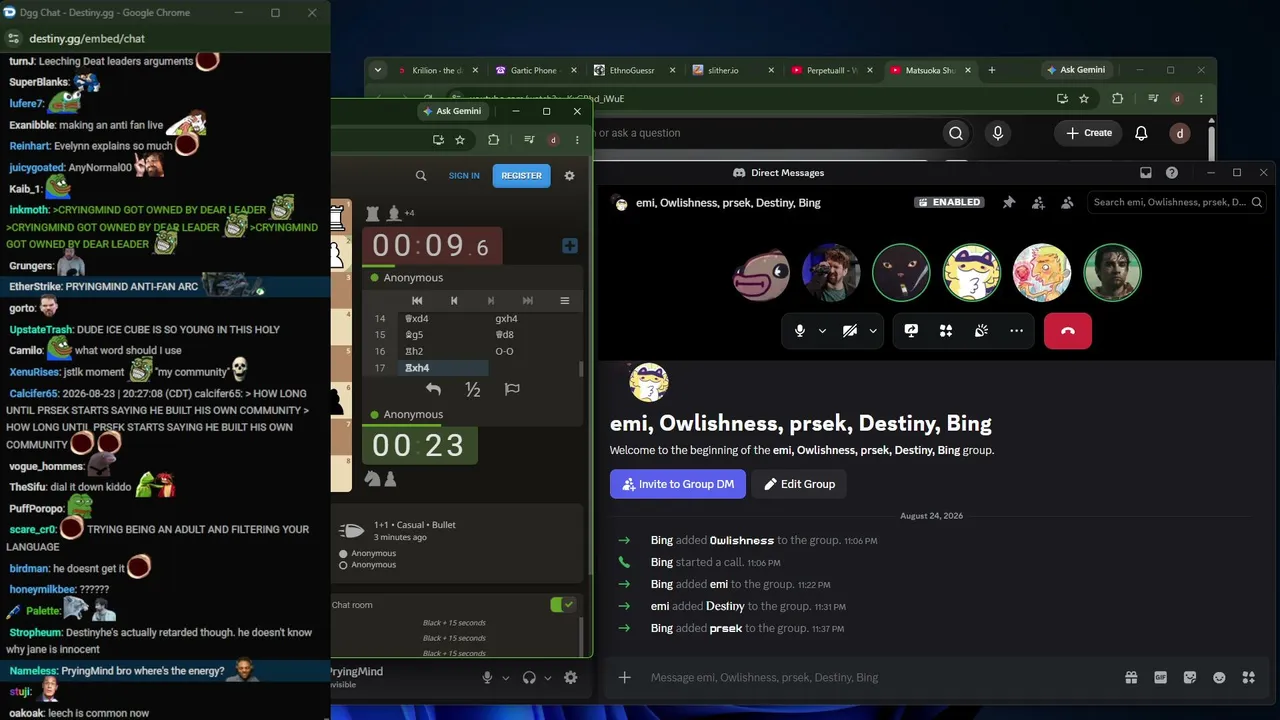Open Activities launcher in call controls
This screenshot has height=720, width=1280.
click(946, 331)
